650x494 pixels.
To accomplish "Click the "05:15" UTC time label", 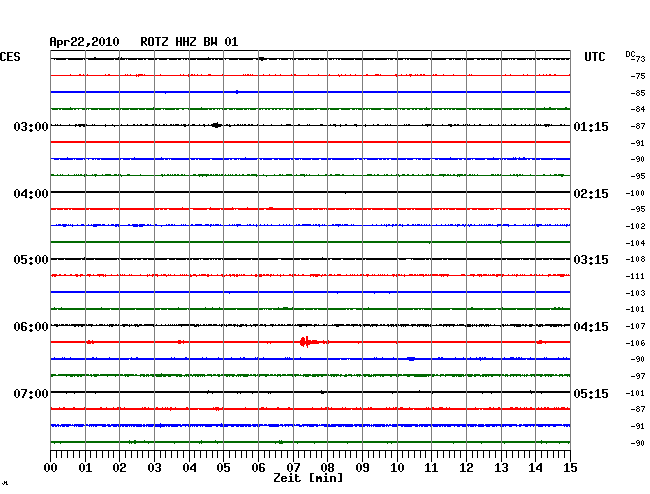I will point(591,393).
